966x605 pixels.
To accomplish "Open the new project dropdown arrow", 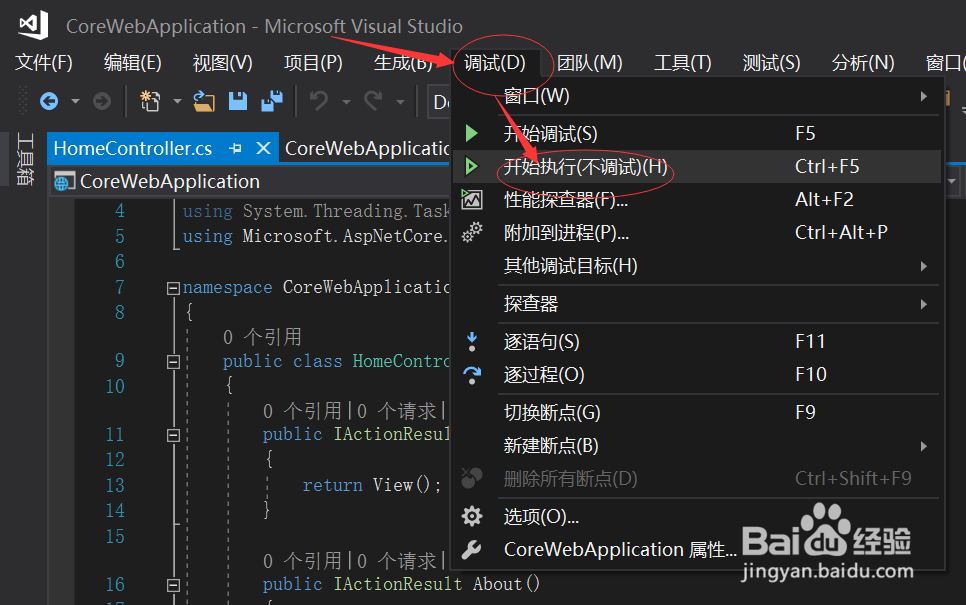I will coord(177,100).
